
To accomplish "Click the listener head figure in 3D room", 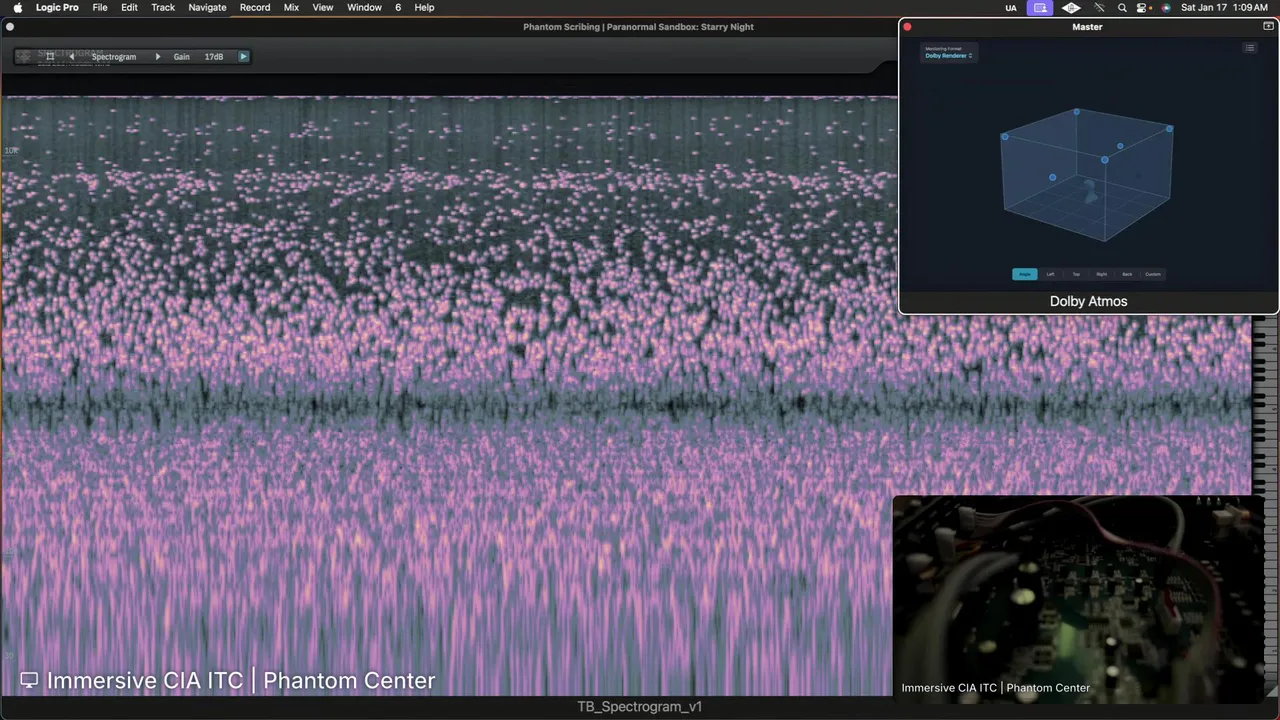I will click(1091, 192).
